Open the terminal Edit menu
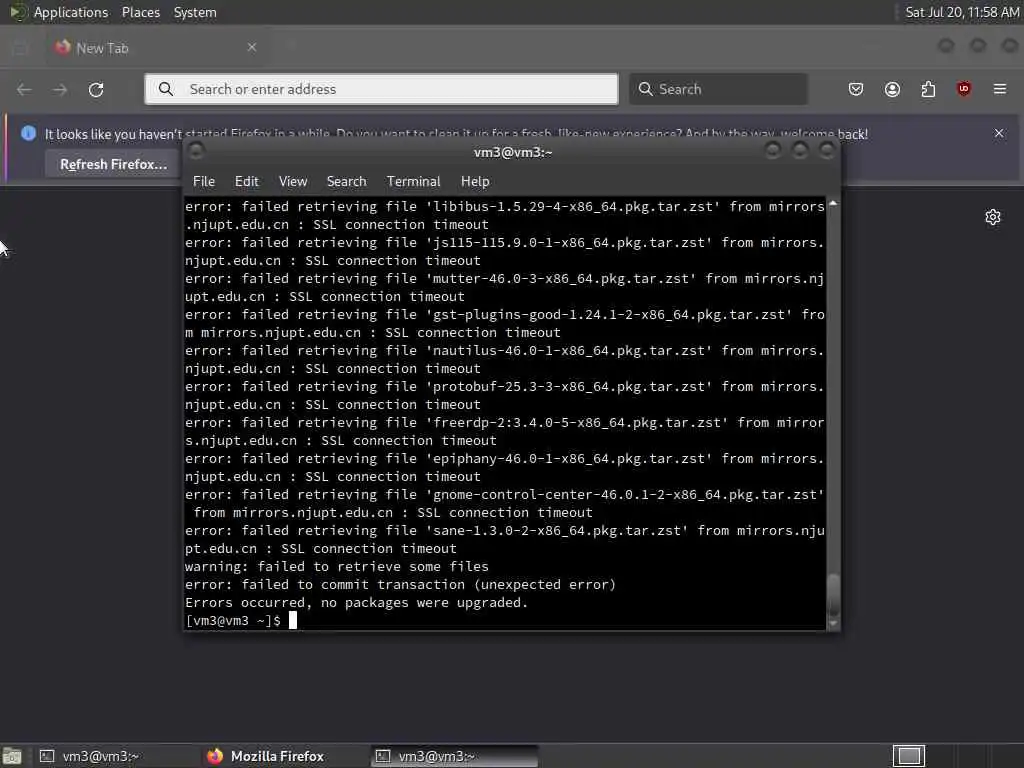This screenshot has height=768, width=1024. pos(246,182)
